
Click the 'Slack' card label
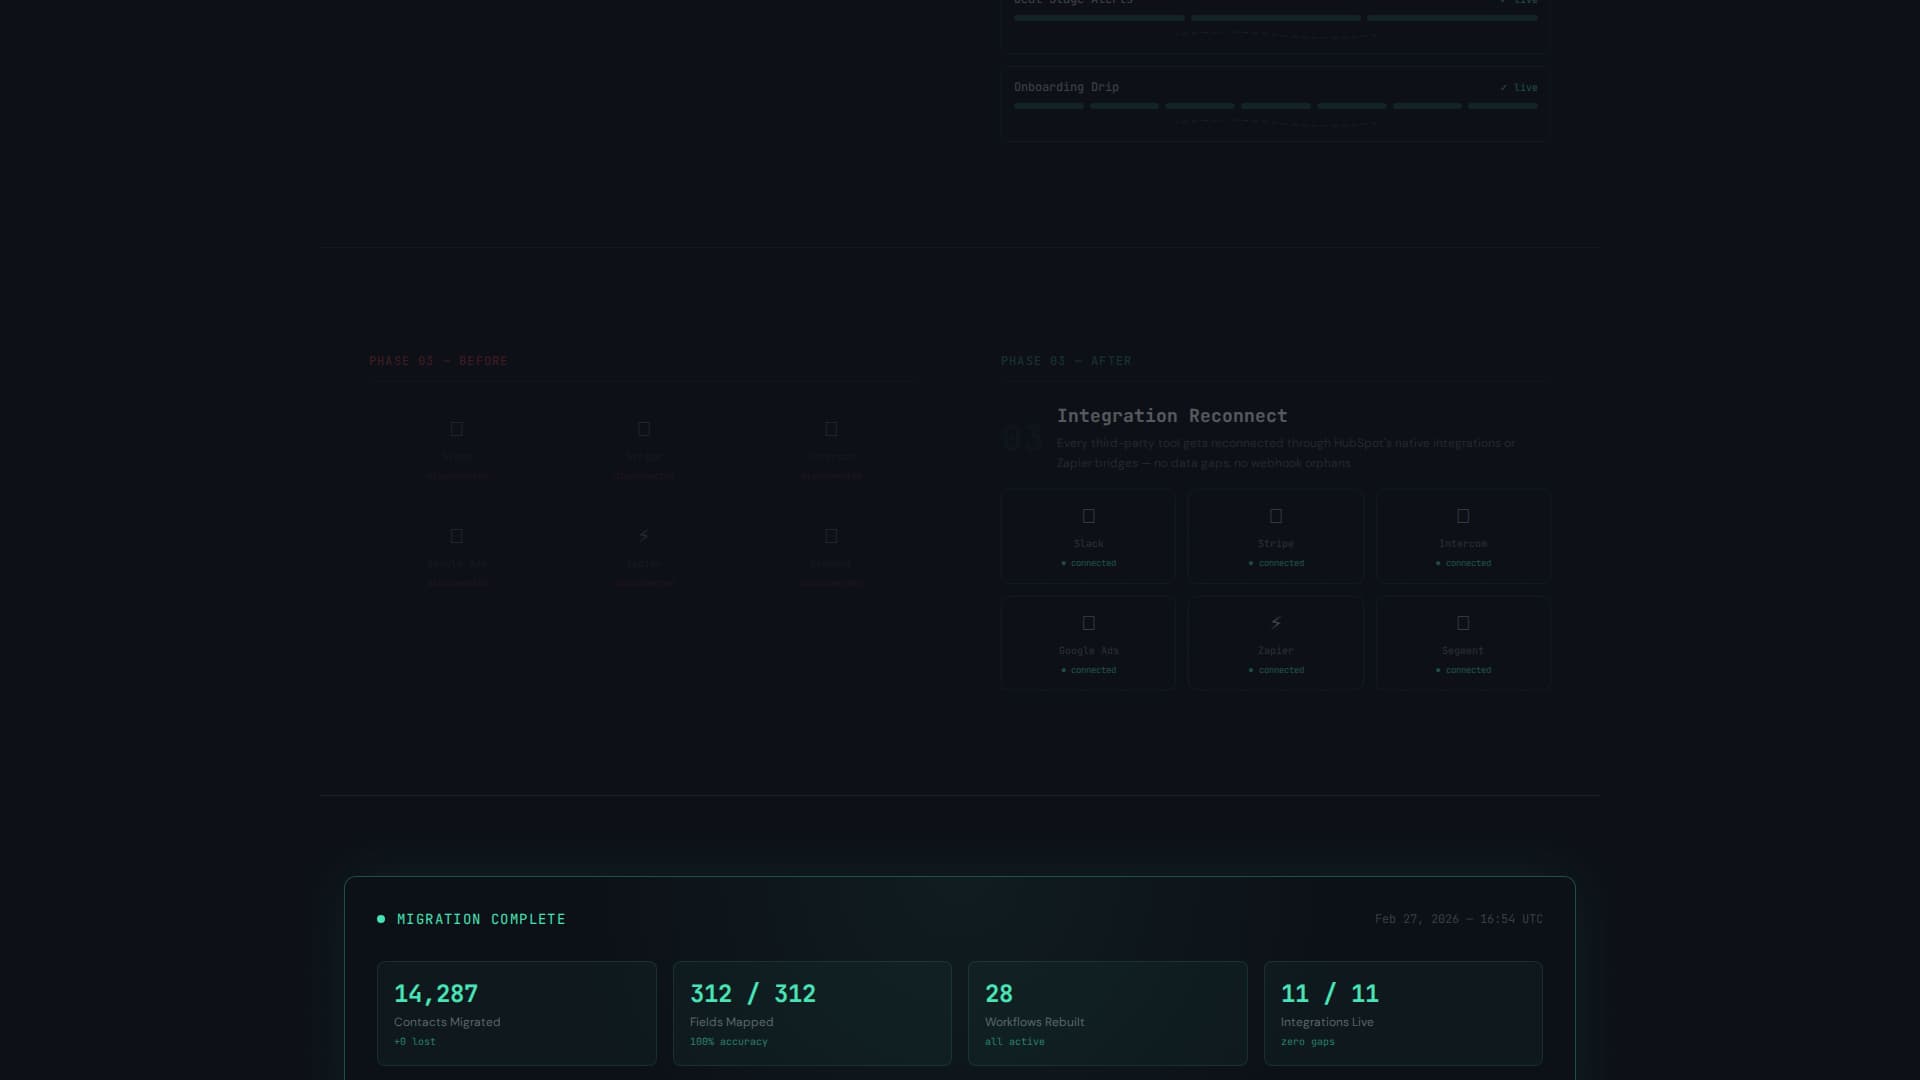tap(1089, 544)
